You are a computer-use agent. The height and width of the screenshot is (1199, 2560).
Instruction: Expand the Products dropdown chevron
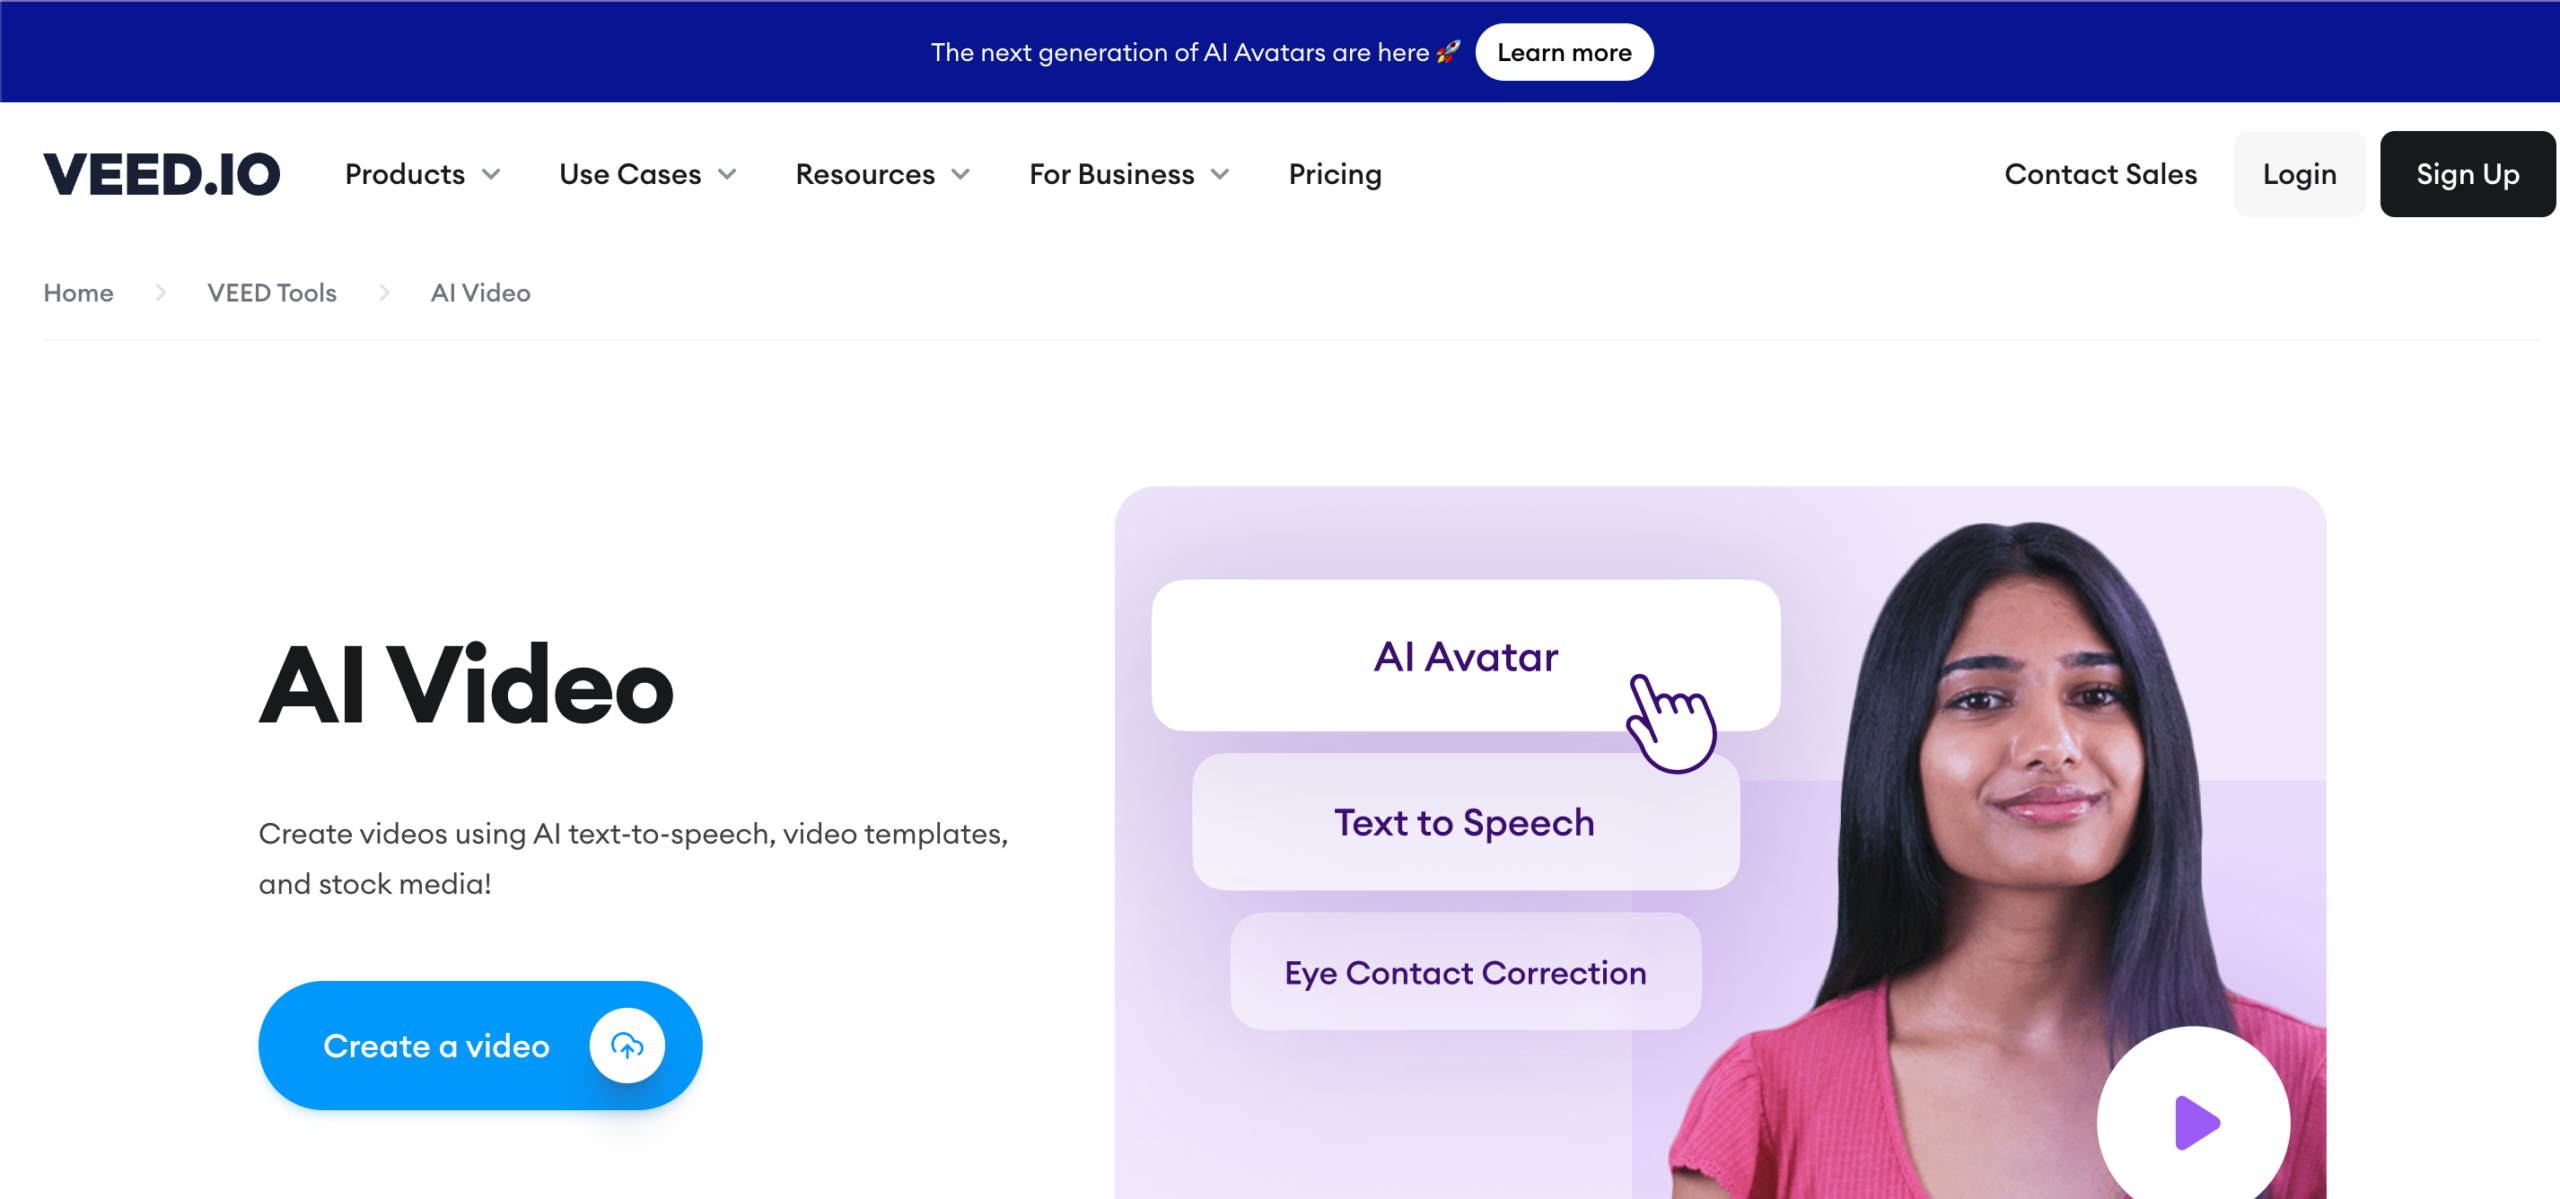pyautogui.click(x=491, y=174)
